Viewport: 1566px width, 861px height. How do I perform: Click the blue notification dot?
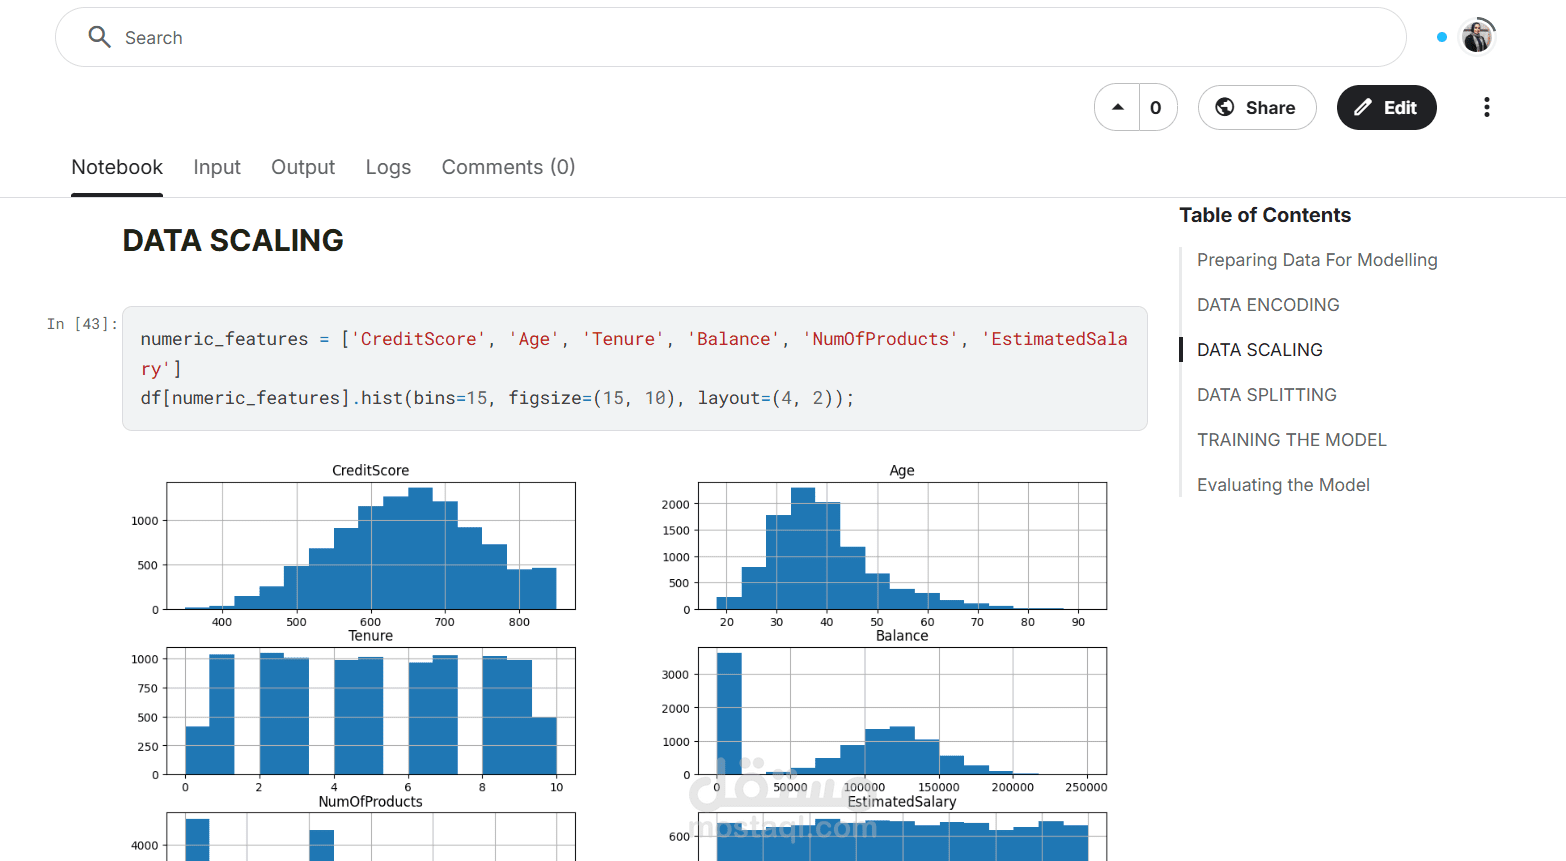point(1441,37)
